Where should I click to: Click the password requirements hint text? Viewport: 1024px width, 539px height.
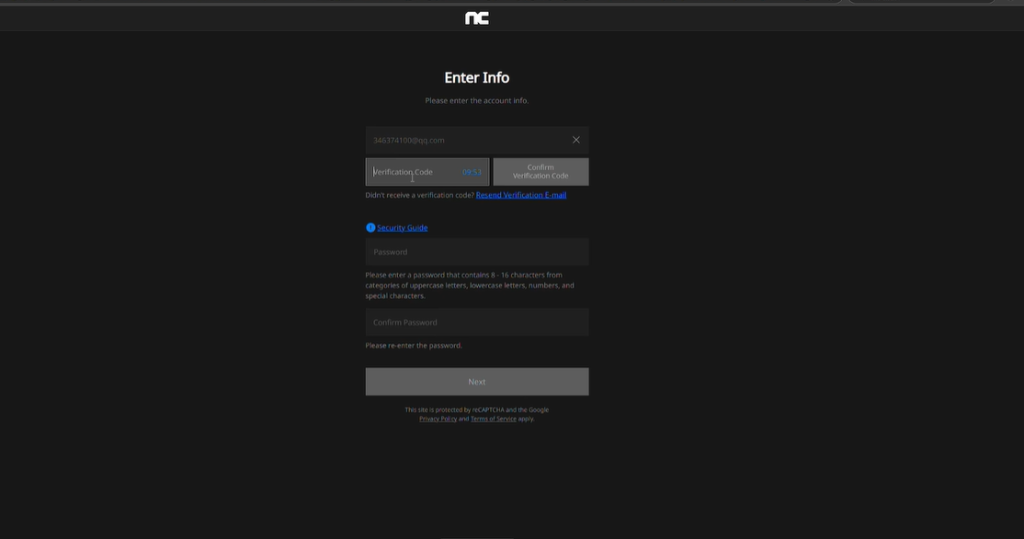(469, 285)
